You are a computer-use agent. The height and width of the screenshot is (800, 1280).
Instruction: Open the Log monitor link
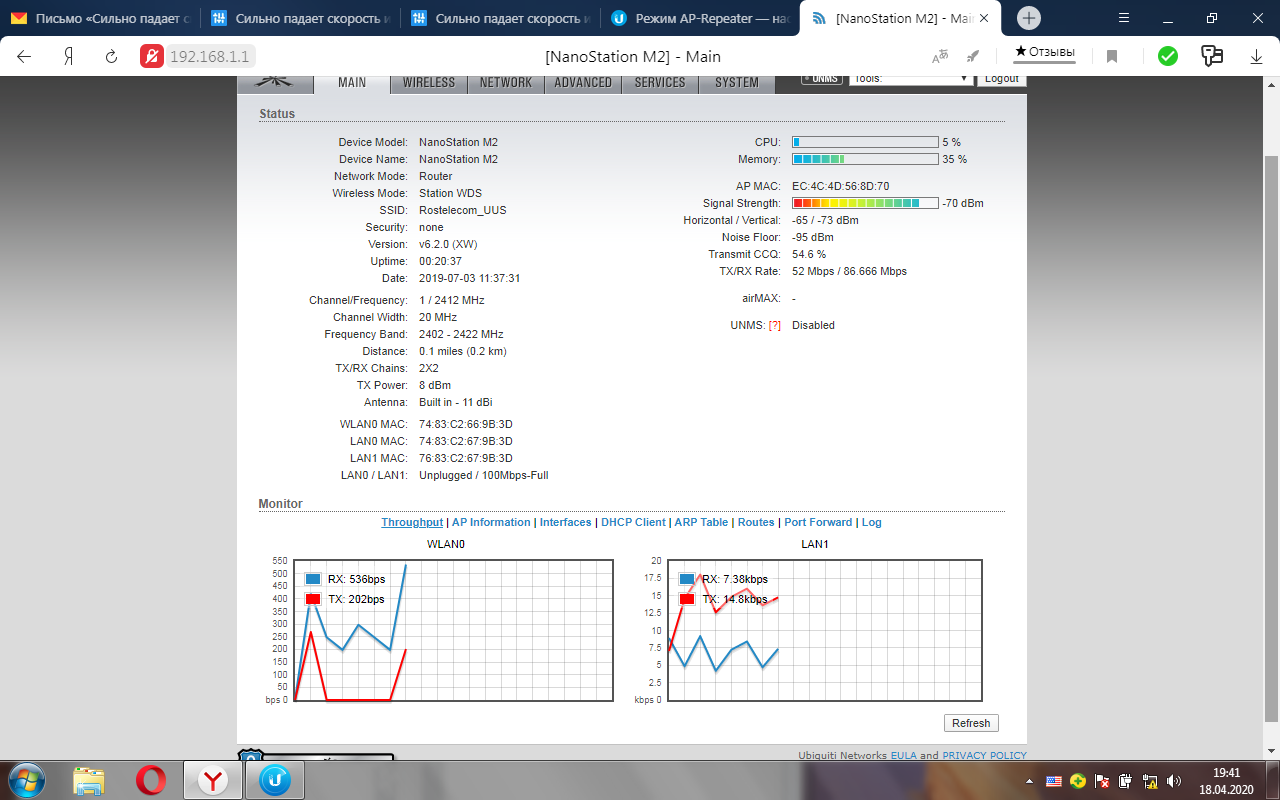tap(872, 522)
